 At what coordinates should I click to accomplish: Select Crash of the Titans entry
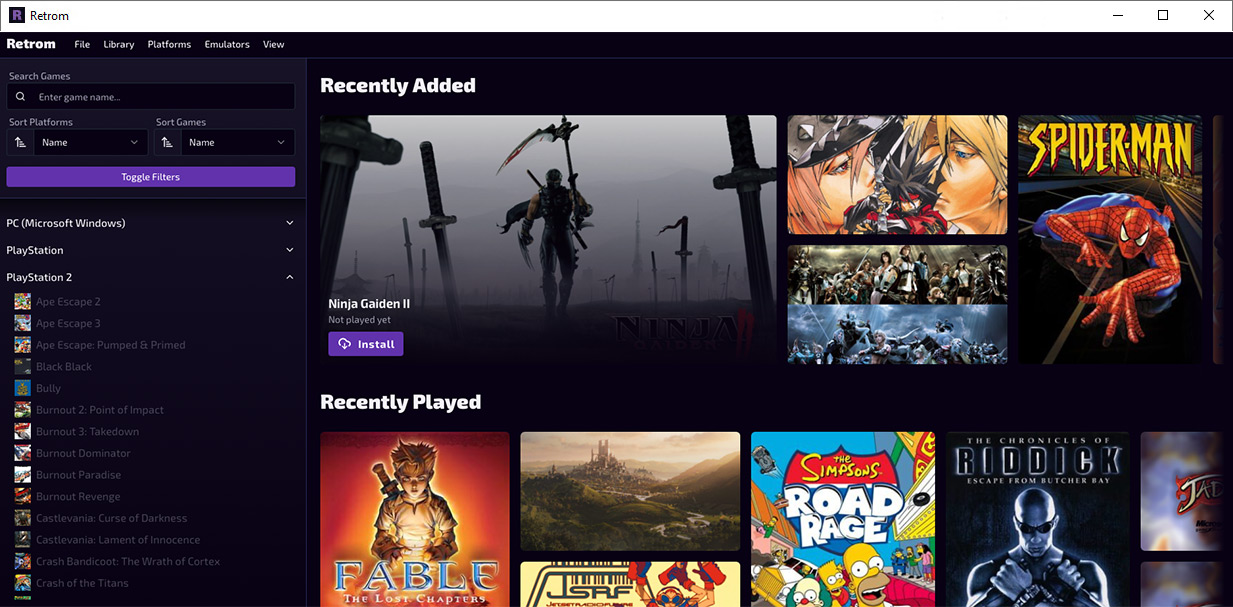(x=82, y=583)
